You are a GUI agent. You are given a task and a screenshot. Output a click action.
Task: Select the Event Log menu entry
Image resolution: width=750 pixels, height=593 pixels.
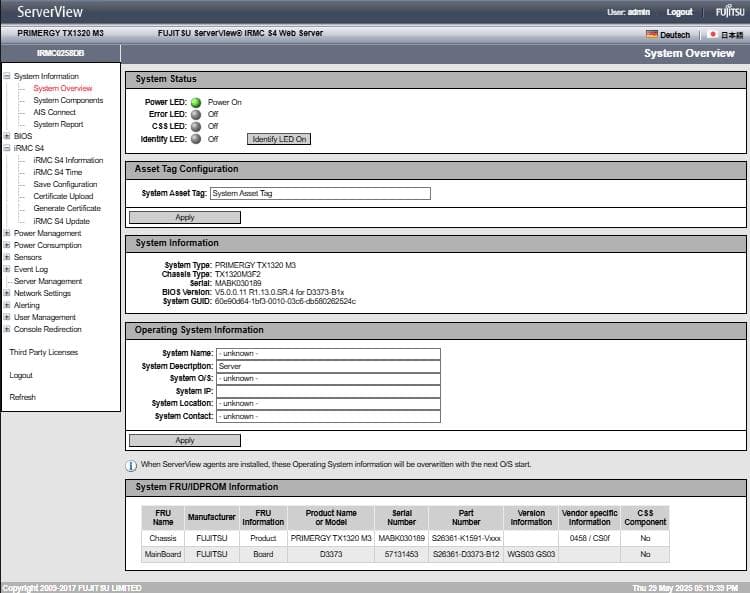(x=30, y=269)
